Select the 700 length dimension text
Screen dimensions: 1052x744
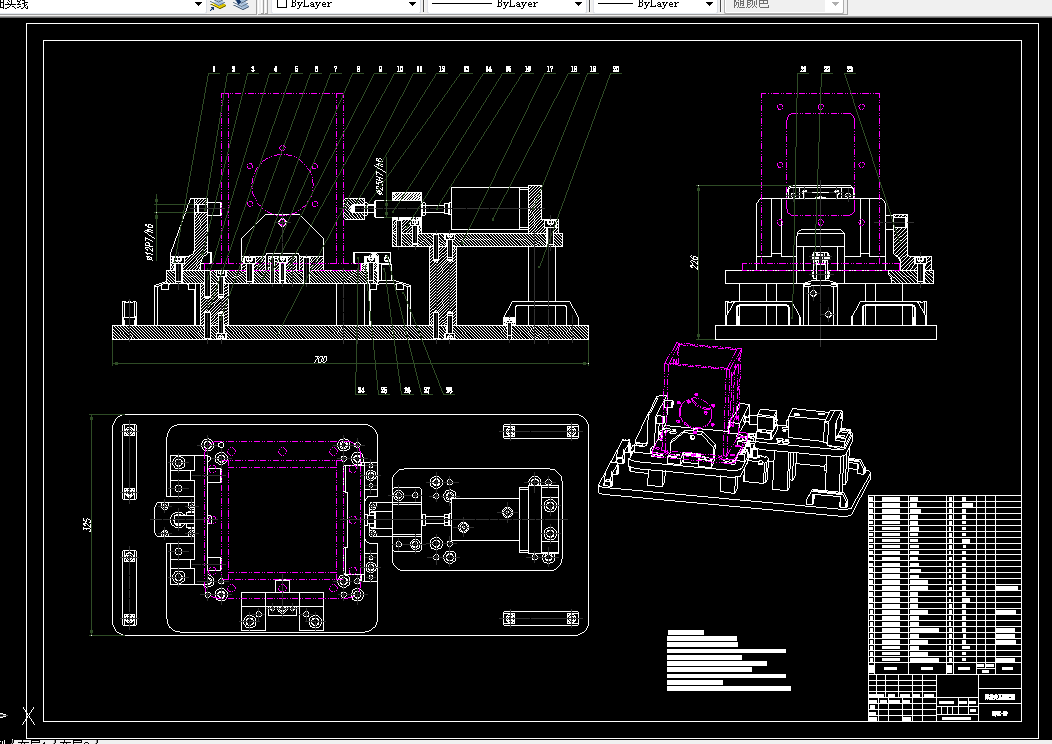pos(320,360)
